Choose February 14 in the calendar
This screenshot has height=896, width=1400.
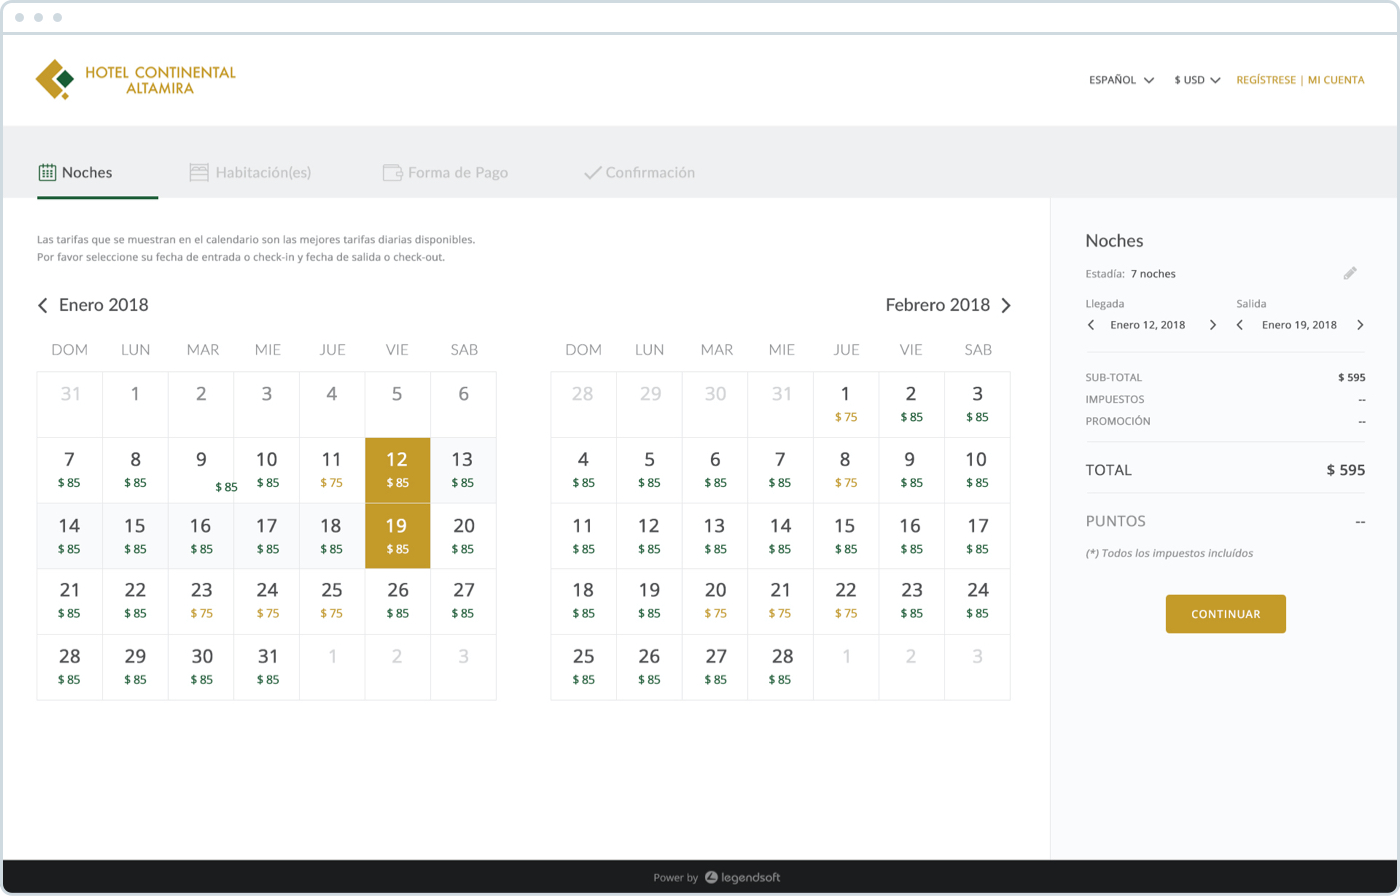click(781, 535)
